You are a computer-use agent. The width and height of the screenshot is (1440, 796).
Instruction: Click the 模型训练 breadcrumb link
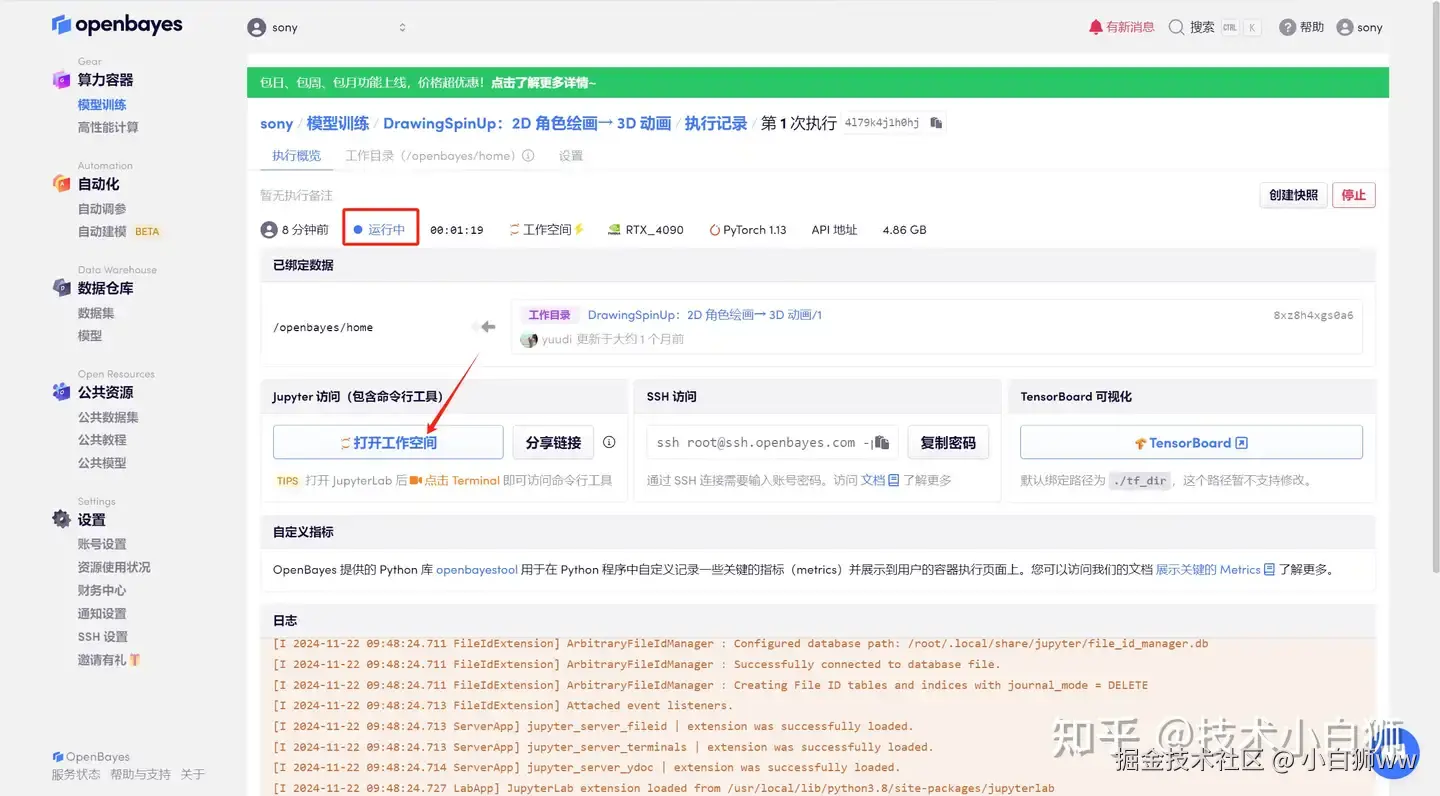[x=337, y=124]
